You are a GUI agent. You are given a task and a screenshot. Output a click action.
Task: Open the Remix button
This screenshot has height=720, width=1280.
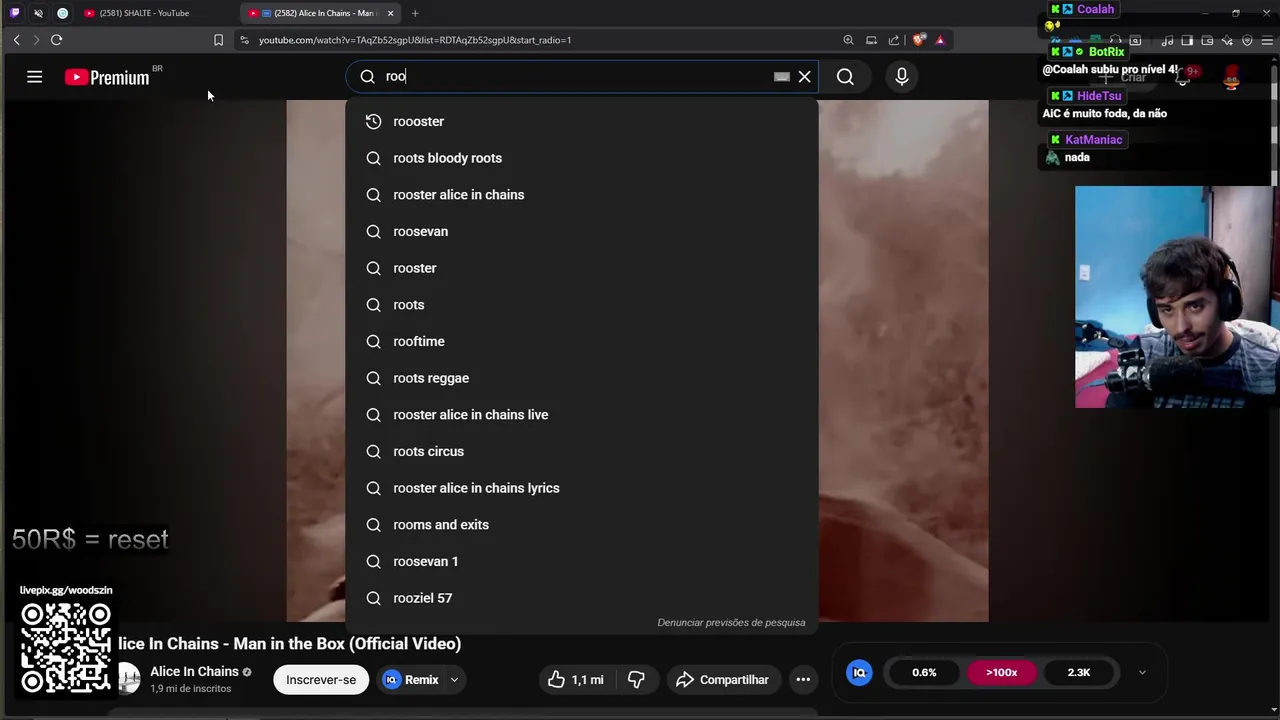tap(411, 680)
